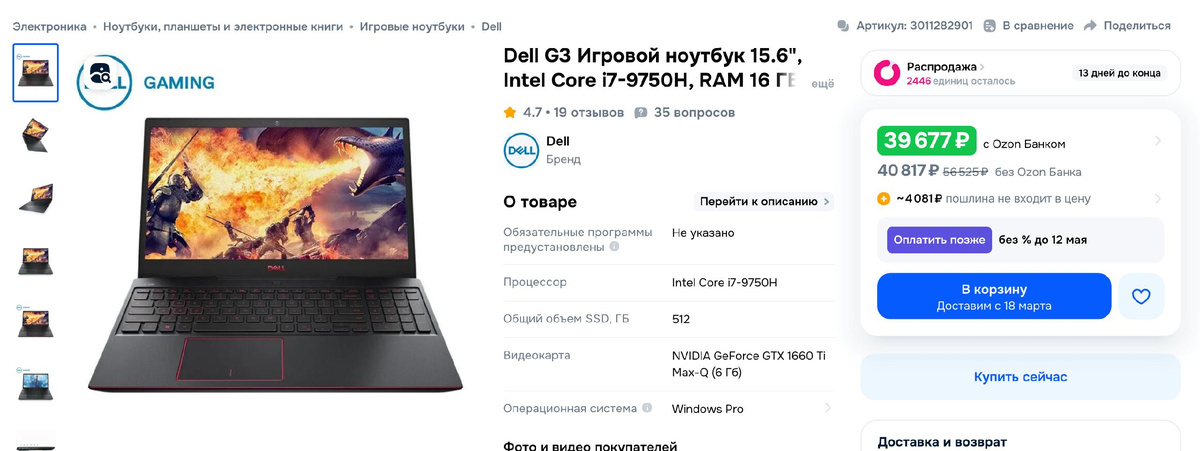The width and height of the screenshot is (1200, 451).
Task: Select the second laptop thumbnail
Action: [x=36, y=135]
